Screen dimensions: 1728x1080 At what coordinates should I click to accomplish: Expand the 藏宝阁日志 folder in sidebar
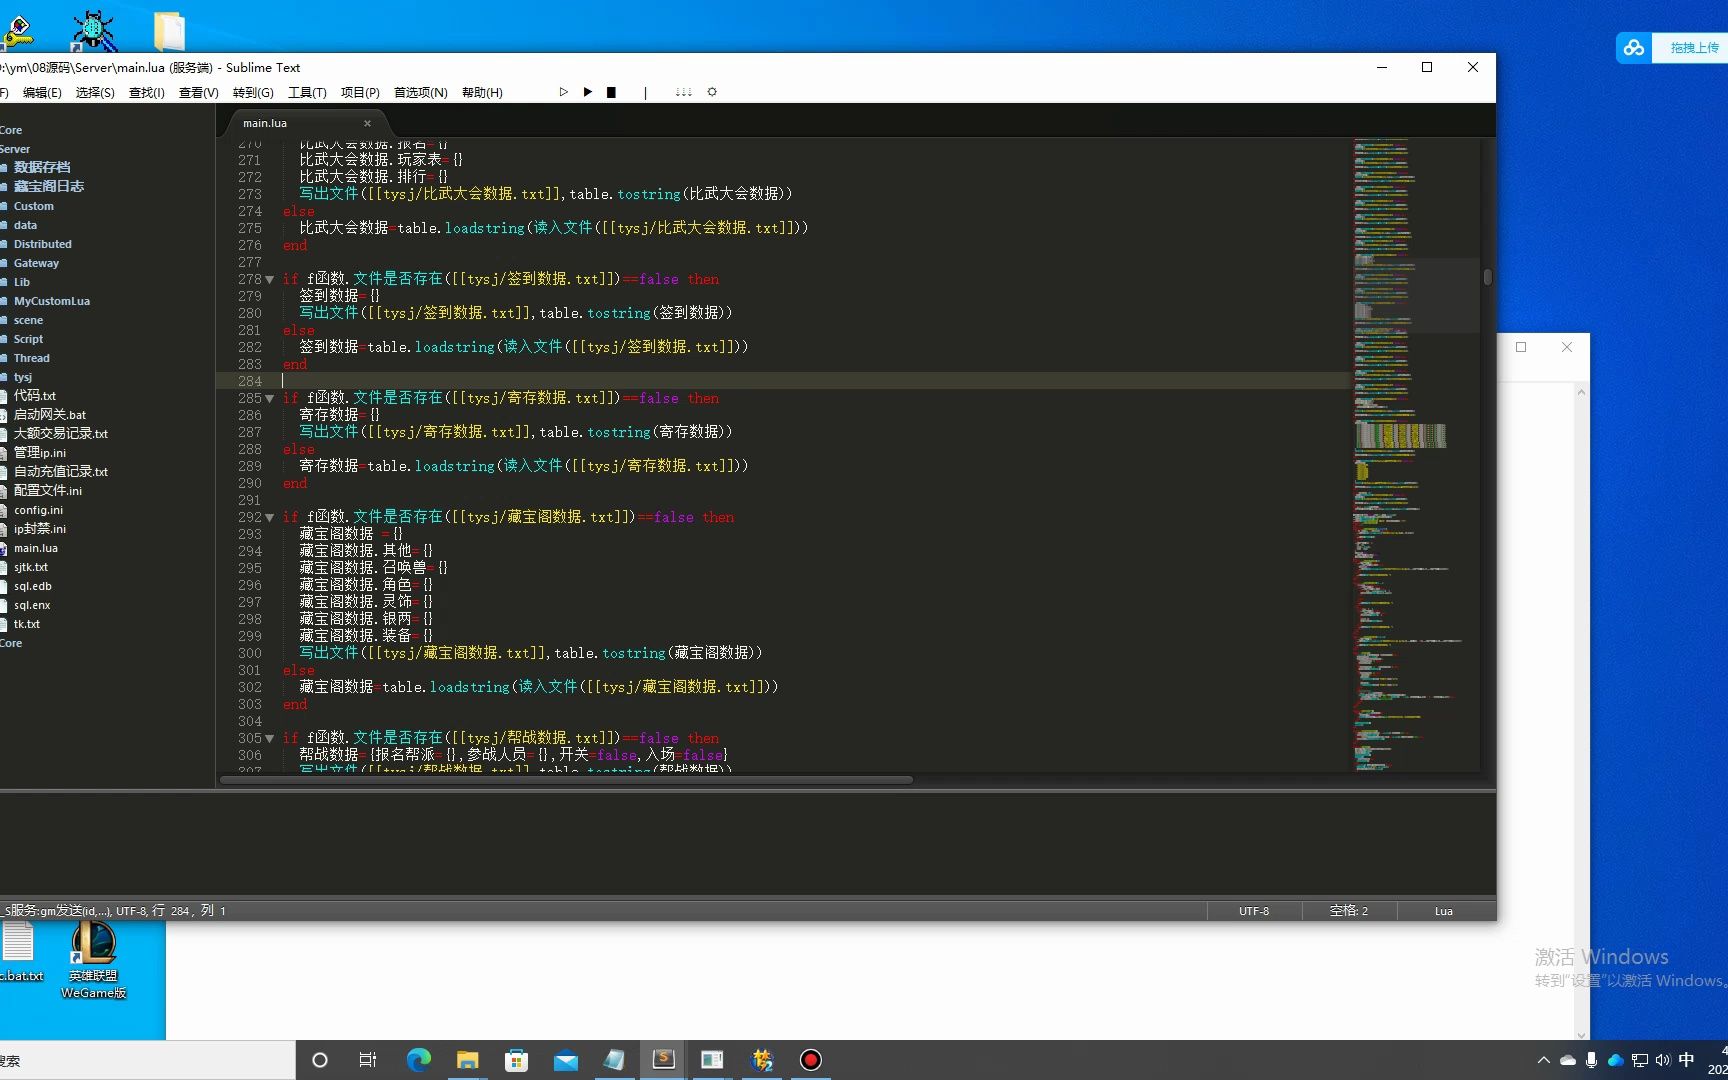click(48, 186)
